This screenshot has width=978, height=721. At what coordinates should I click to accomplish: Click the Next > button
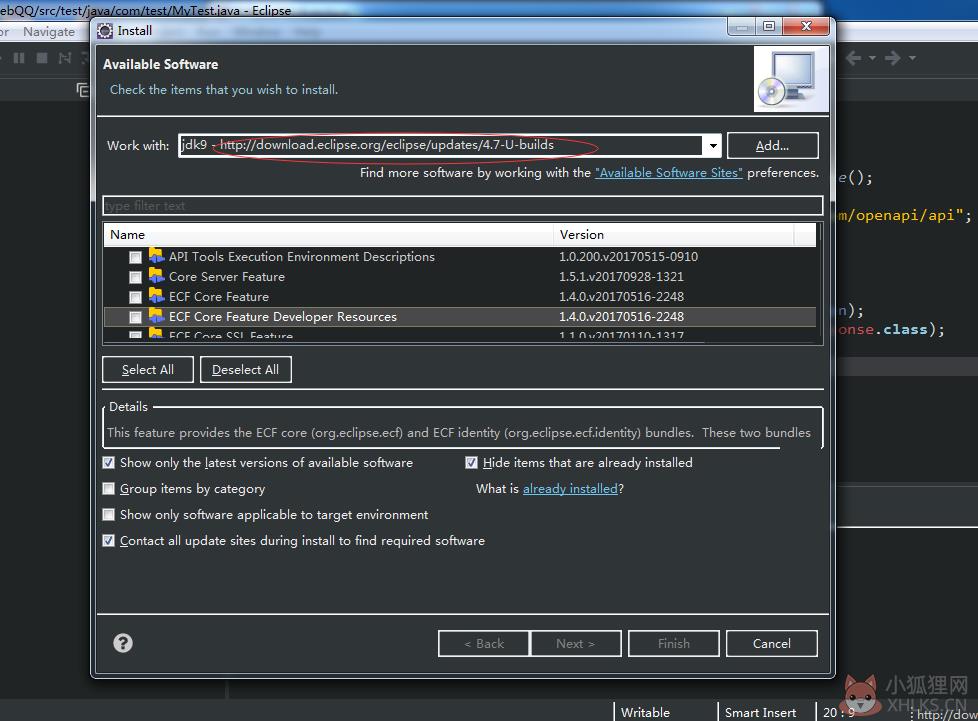[x=576, y=644]
